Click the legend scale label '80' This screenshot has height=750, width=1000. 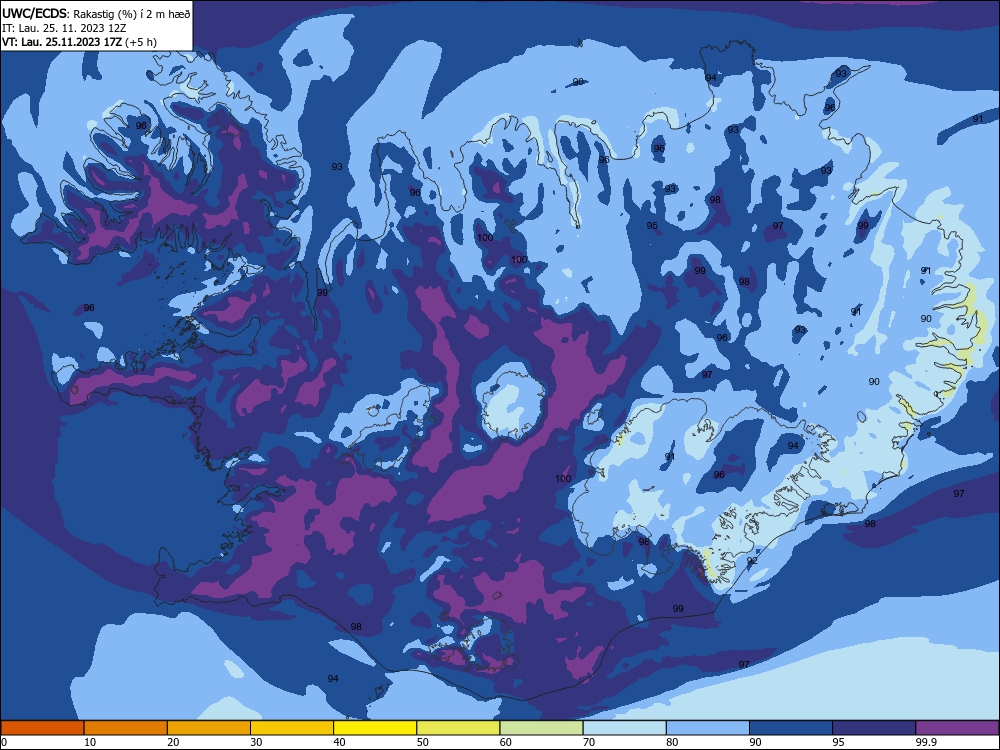pyautogui.click(x=672, y=742)
